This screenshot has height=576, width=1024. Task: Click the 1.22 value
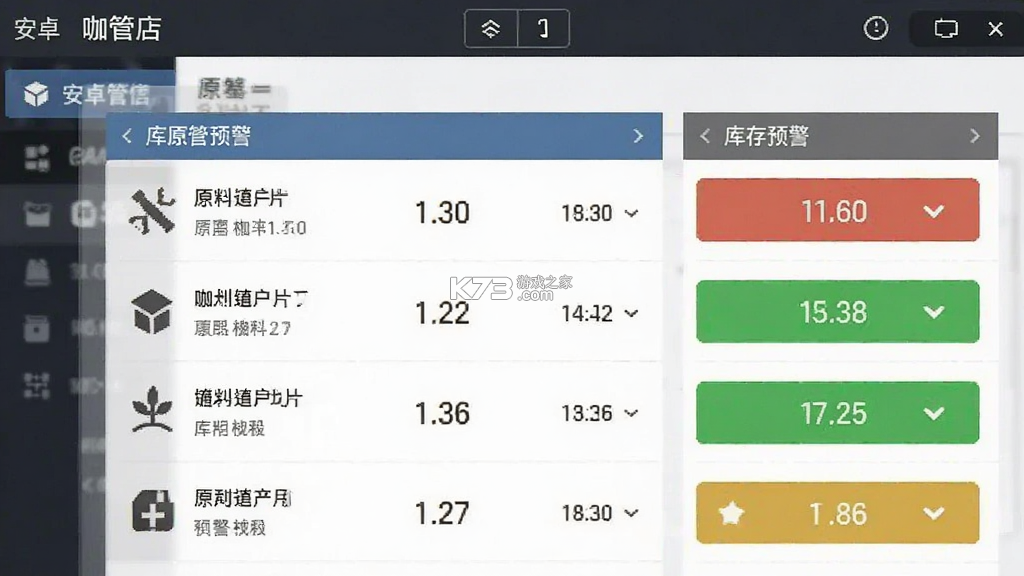[x=442, y=313]
